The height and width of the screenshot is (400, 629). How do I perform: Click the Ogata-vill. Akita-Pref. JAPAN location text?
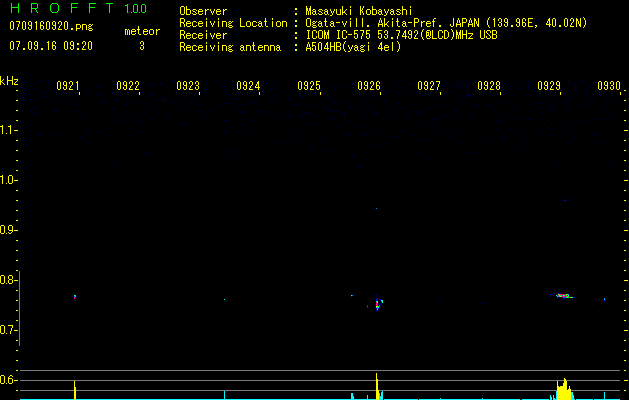pos(446,23)
